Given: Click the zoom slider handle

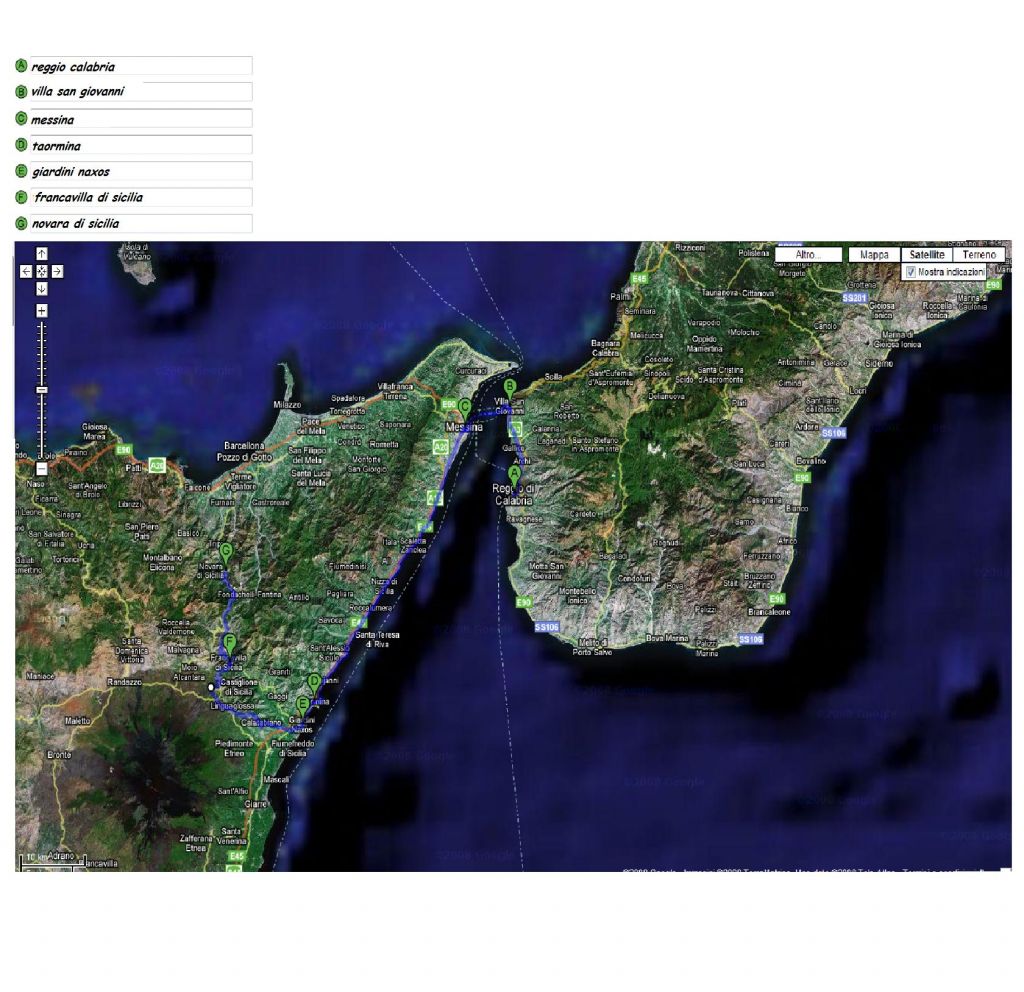Looking at the screenshot, I should (41, 390).
